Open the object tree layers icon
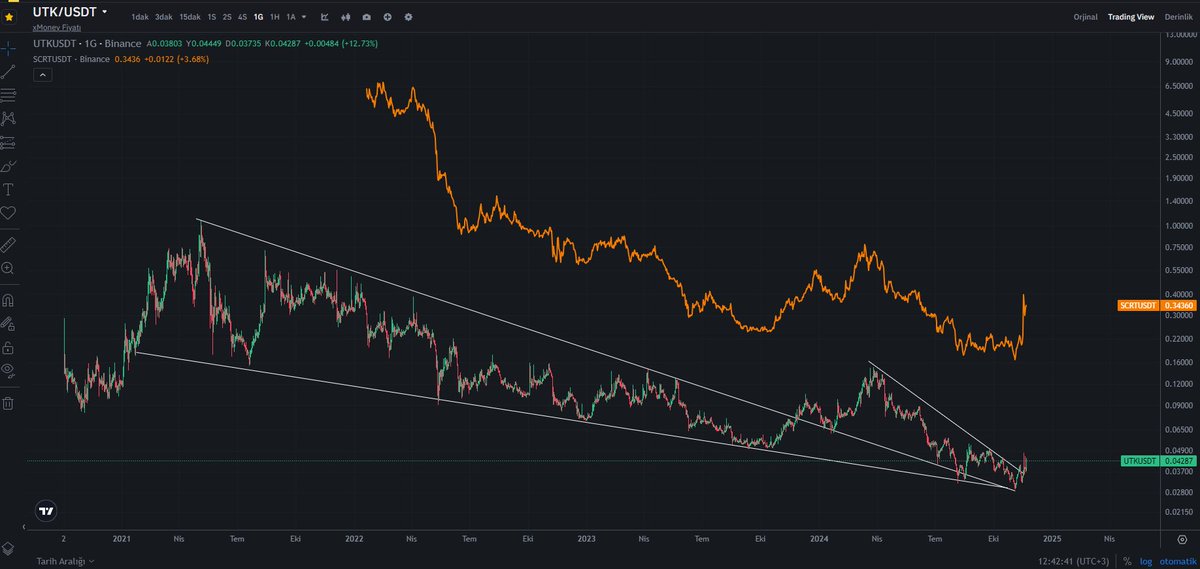This screenshot has height=569, width=1200. click(x=9, y=548)
